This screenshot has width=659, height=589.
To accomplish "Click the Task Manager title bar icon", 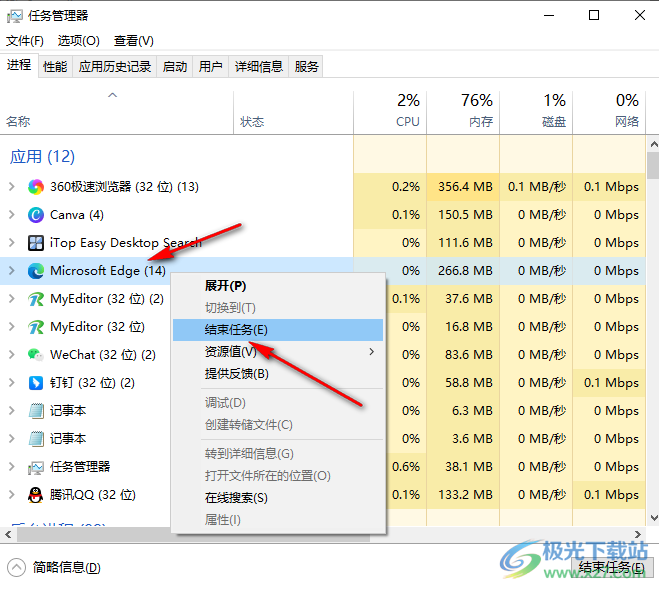I will (x=15, y=16).
